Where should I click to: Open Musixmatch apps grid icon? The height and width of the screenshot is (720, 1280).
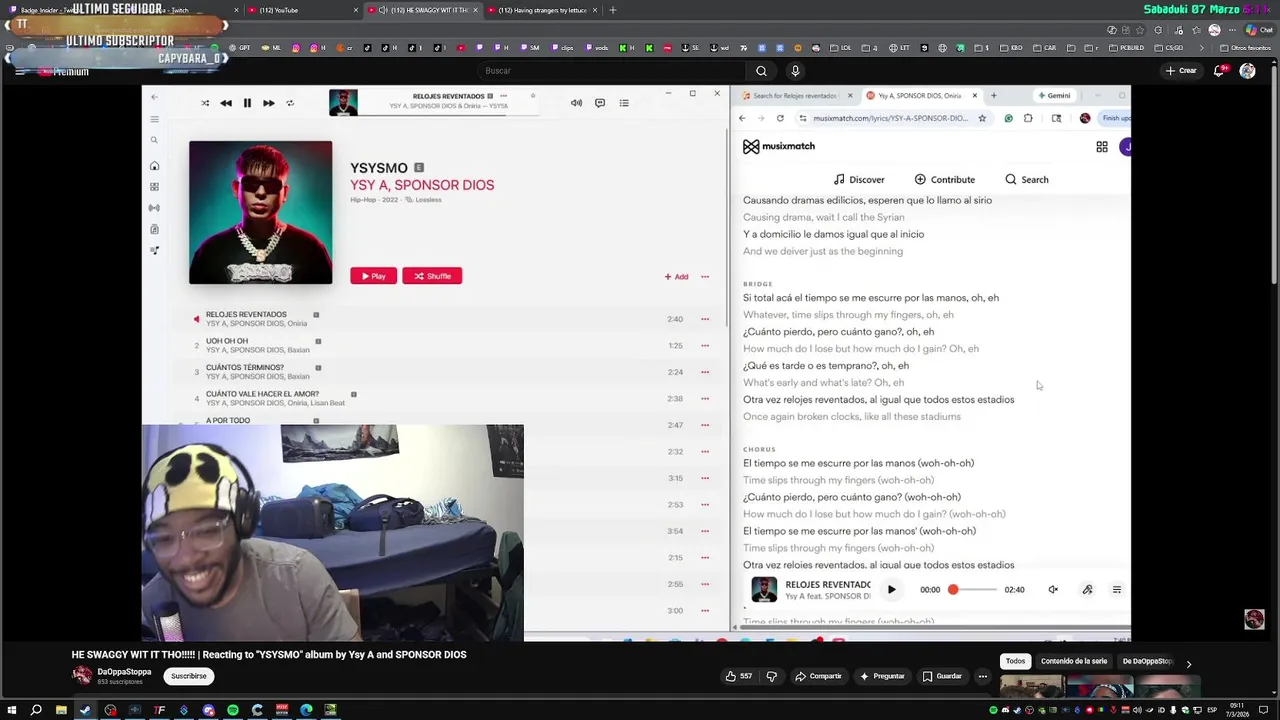(x=1102, y=147)
